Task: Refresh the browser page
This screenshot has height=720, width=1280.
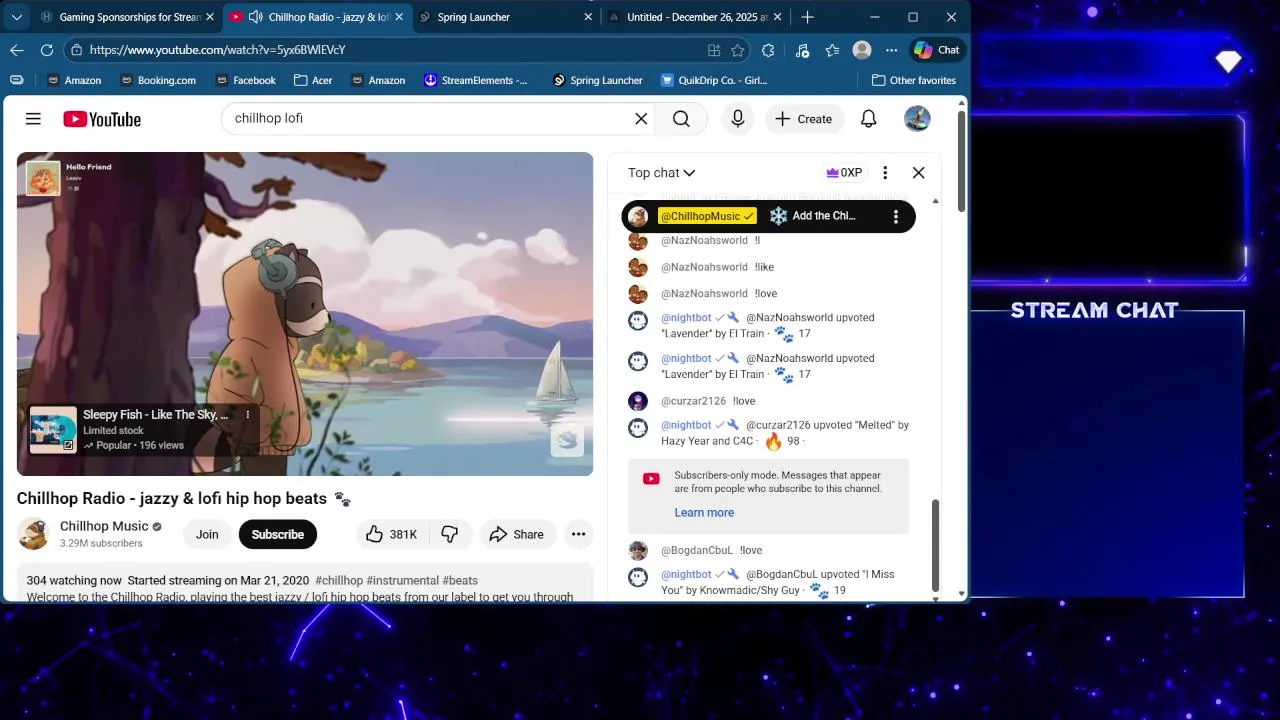Action: coord(46,50)
